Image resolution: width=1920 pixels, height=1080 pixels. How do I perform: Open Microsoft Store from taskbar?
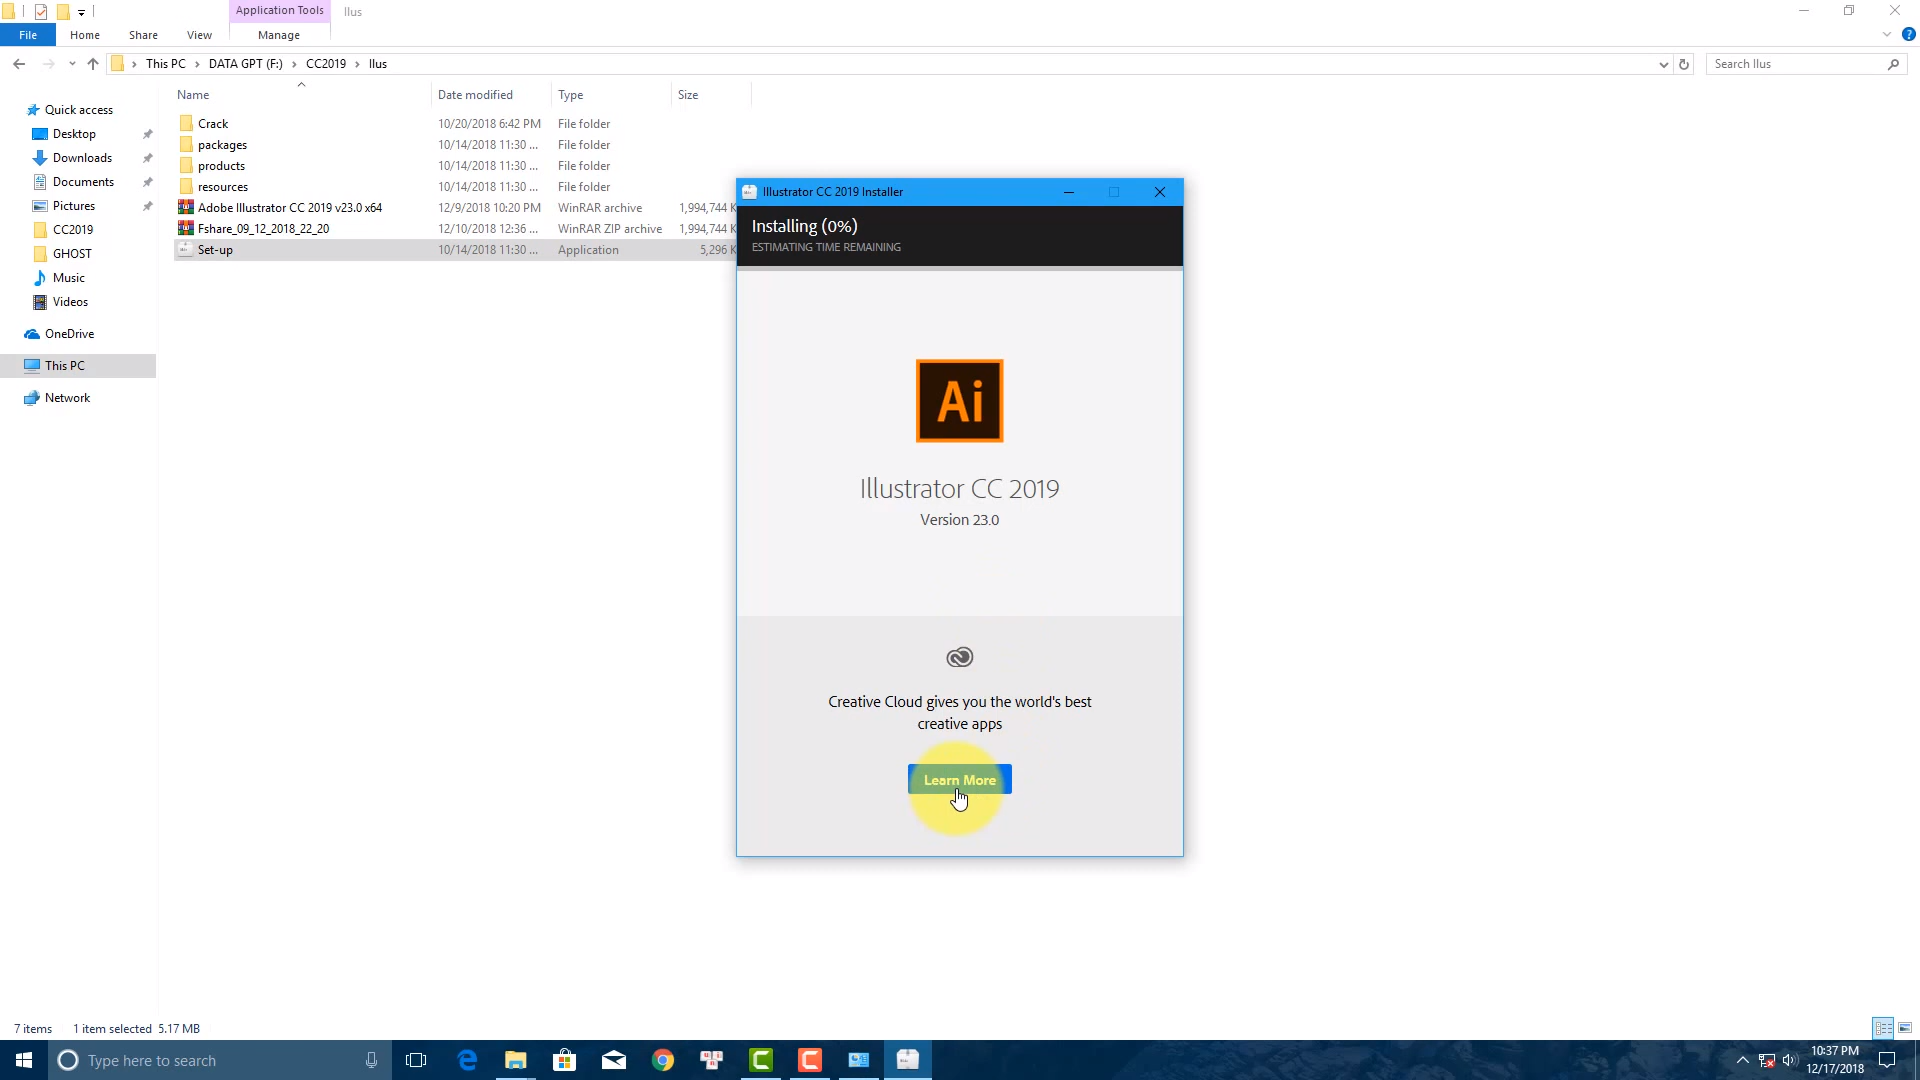click(565, 1060)
